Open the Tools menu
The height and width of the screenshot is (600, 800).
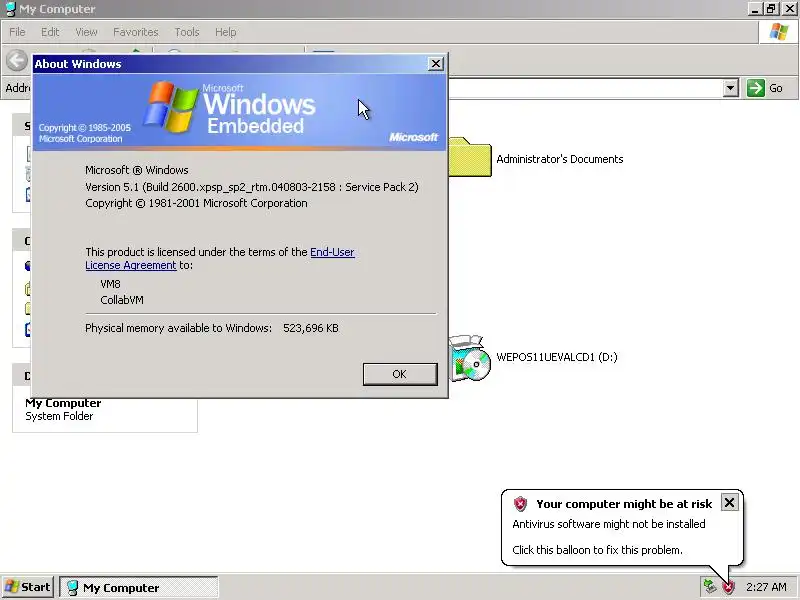coord(187,32)
